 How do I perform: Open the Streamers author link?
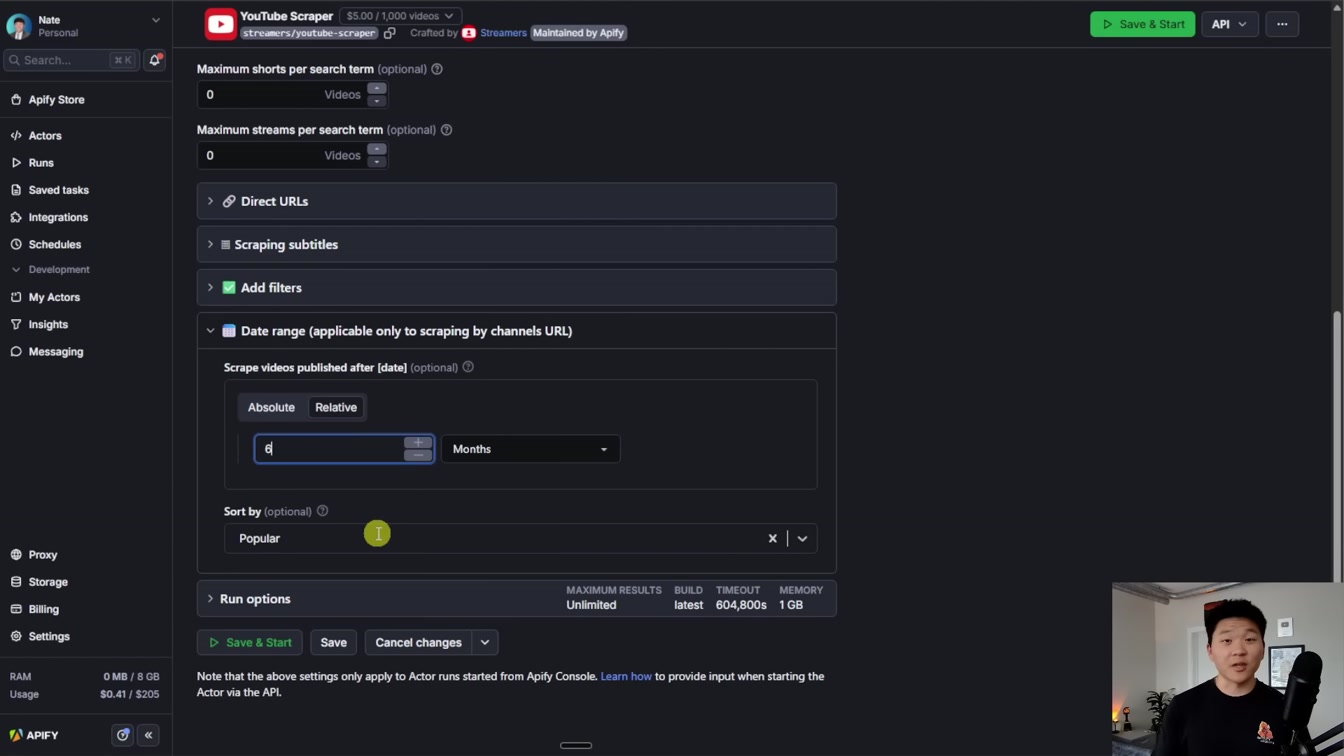pyautogui.click(x=503, y=33)
